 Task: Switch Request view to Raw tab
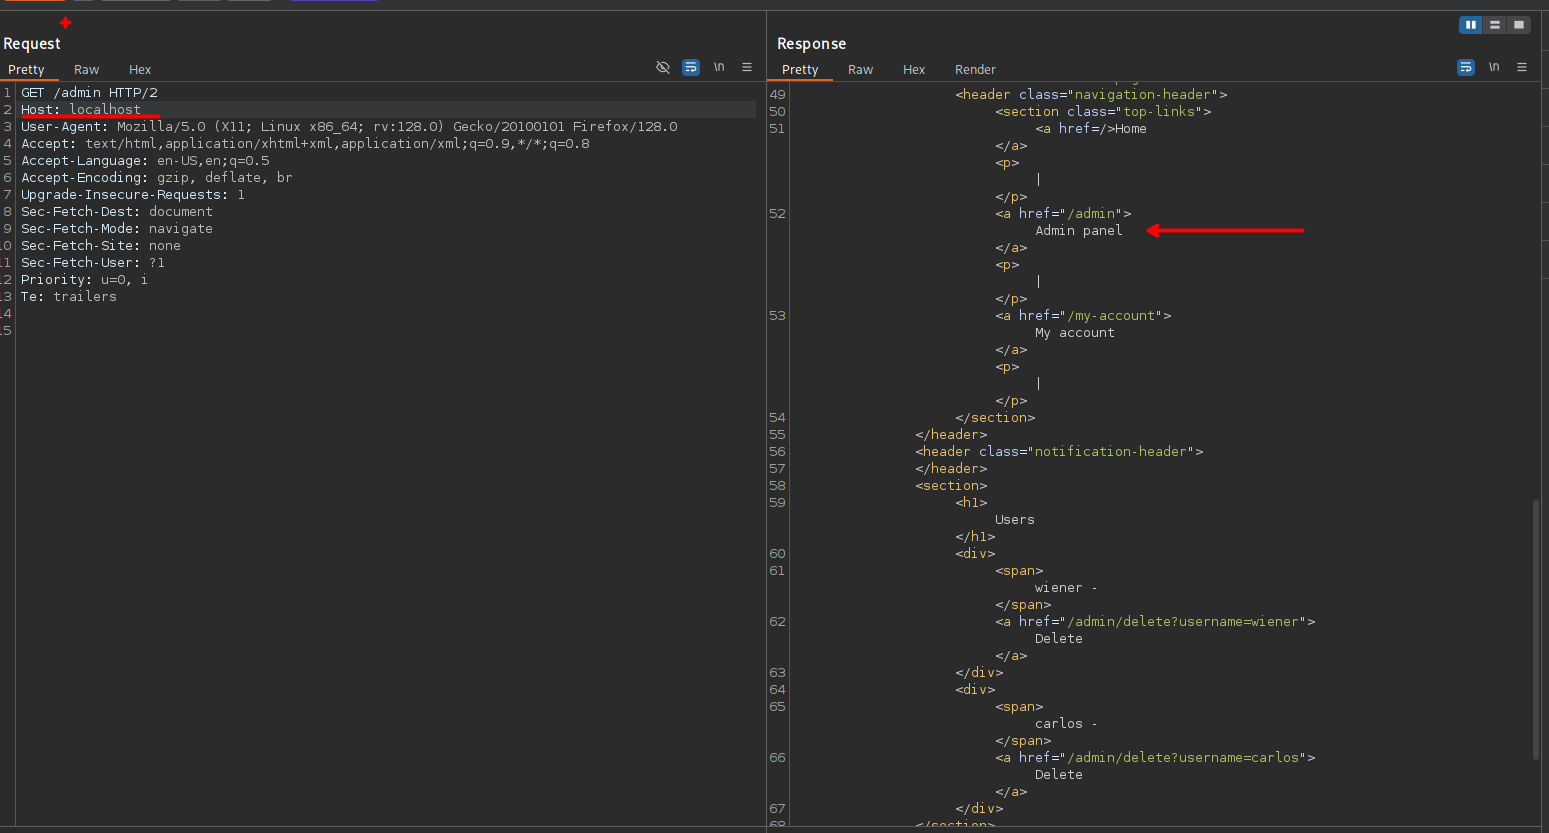[x=86, y=70]
